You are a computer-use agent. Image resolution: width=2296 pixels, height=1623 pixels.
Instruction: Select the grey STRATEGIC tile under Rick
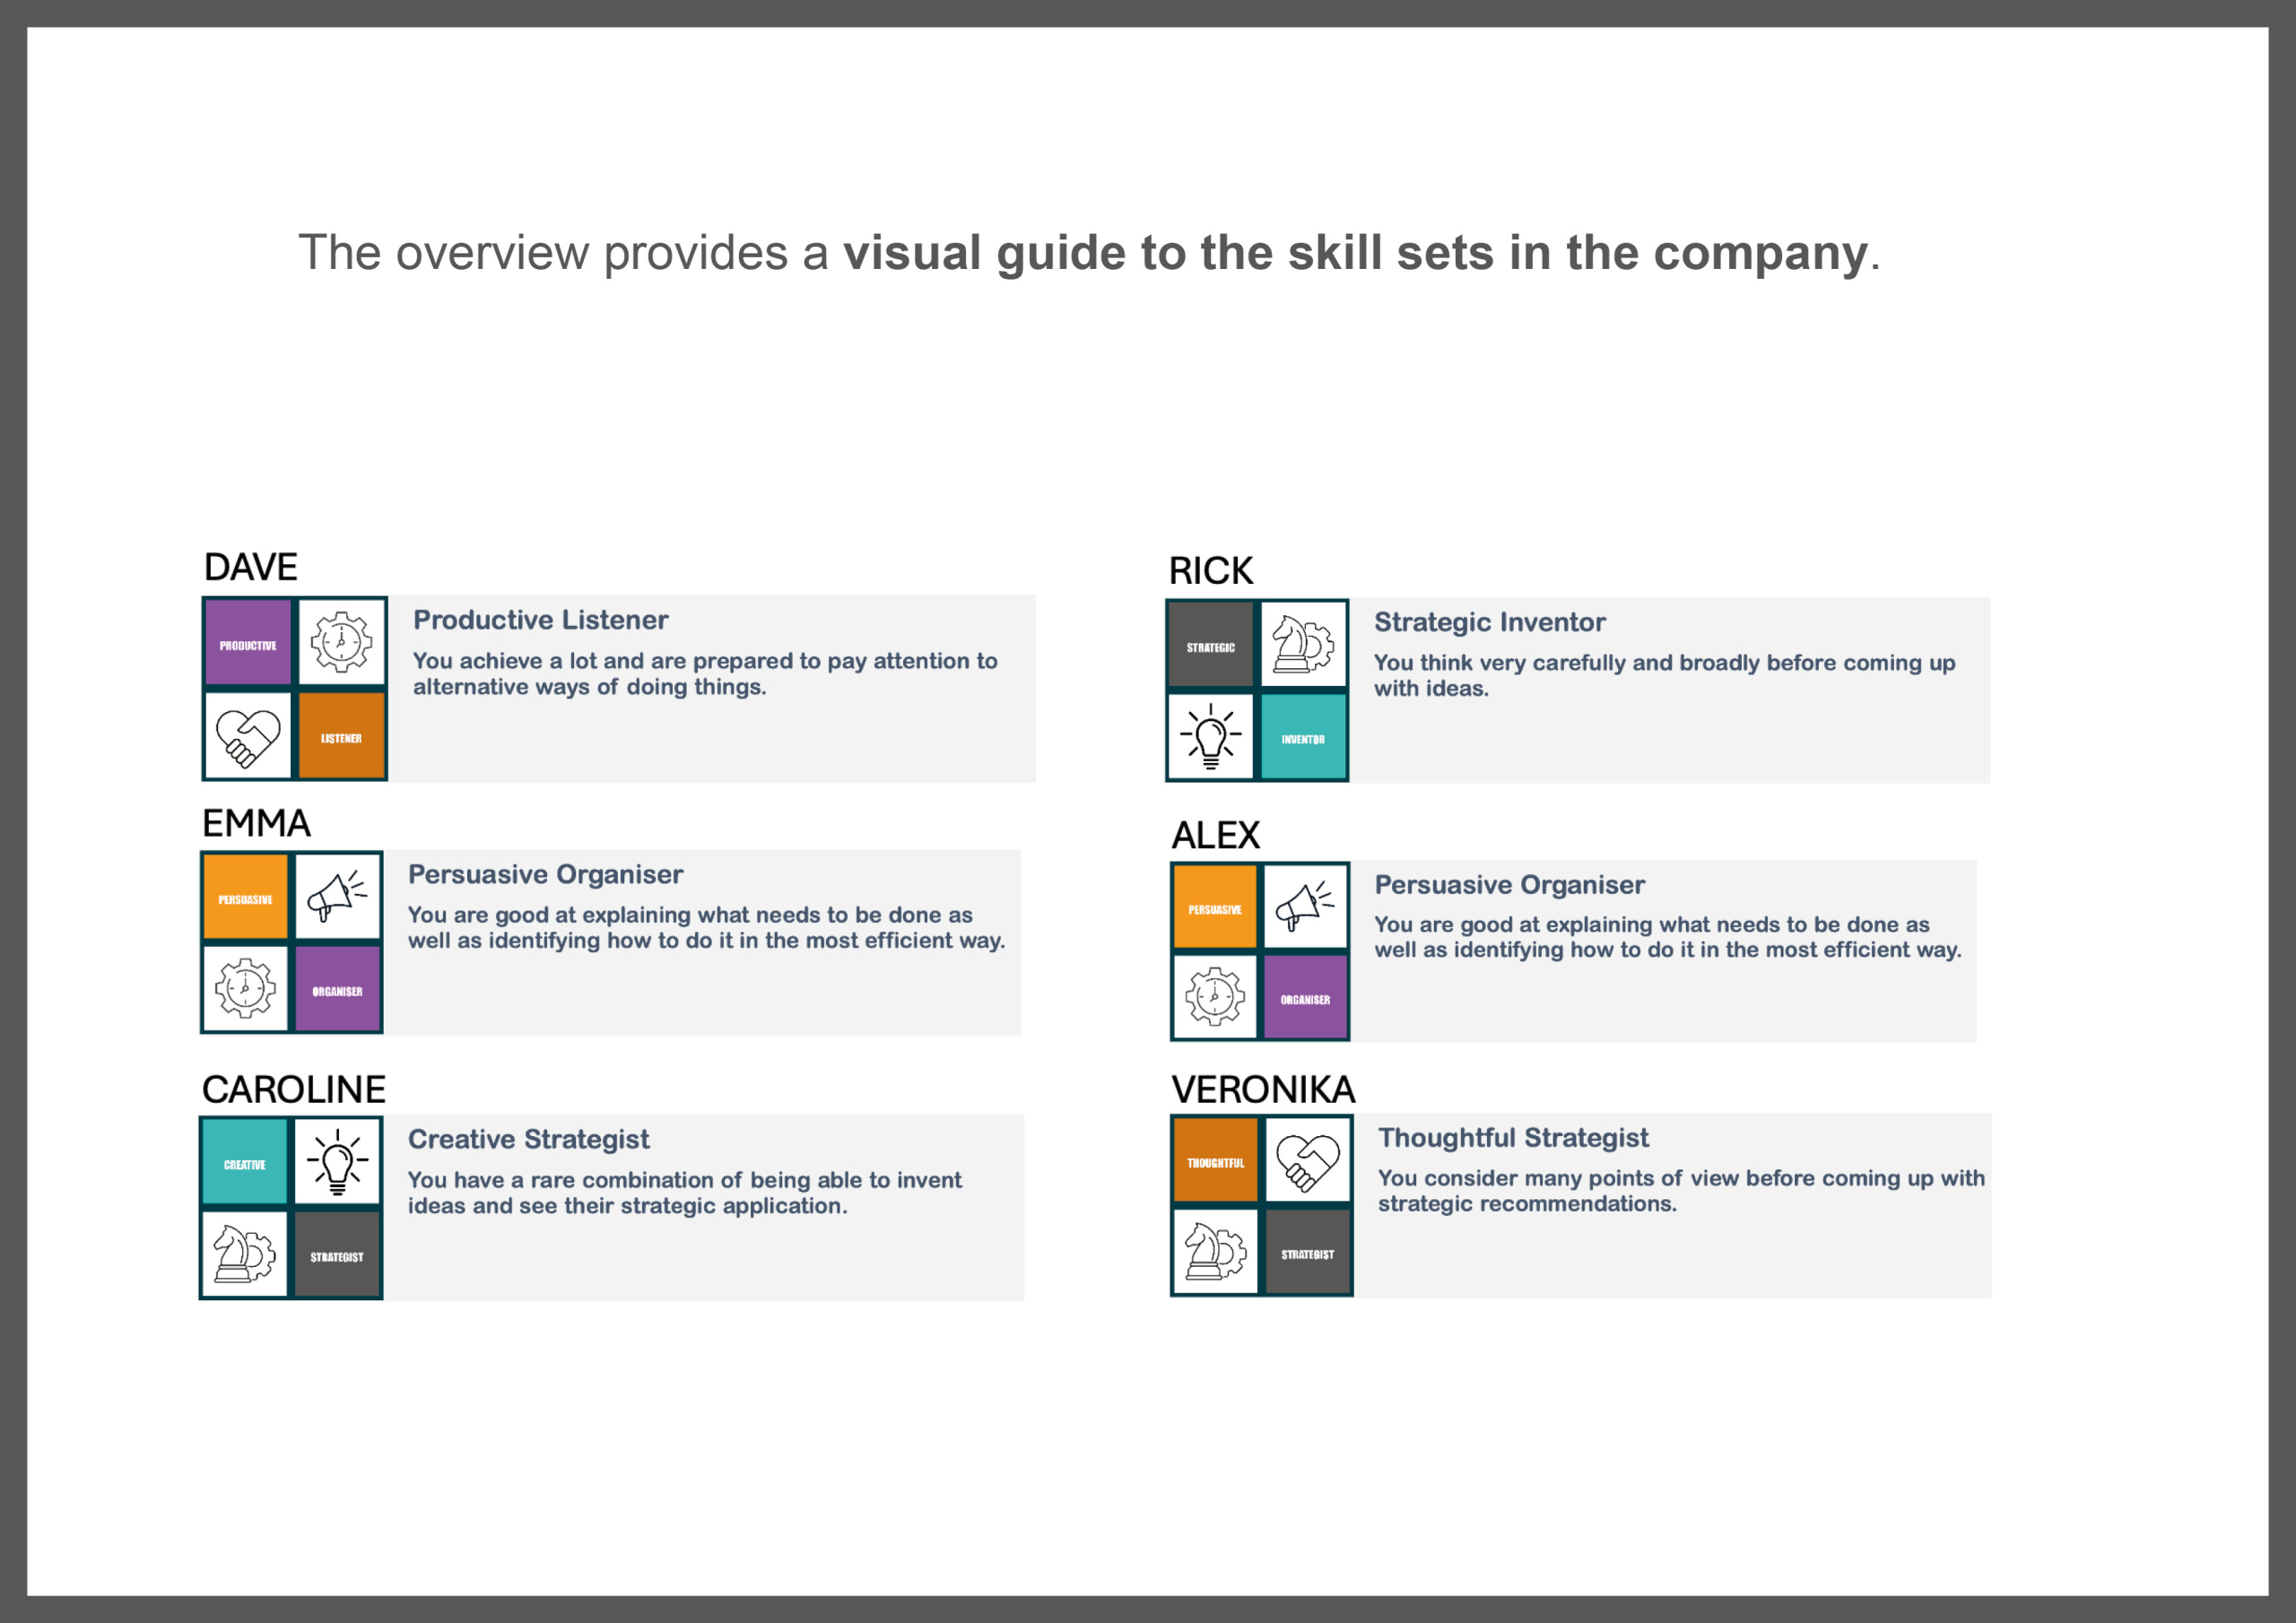coord(1210,646)
